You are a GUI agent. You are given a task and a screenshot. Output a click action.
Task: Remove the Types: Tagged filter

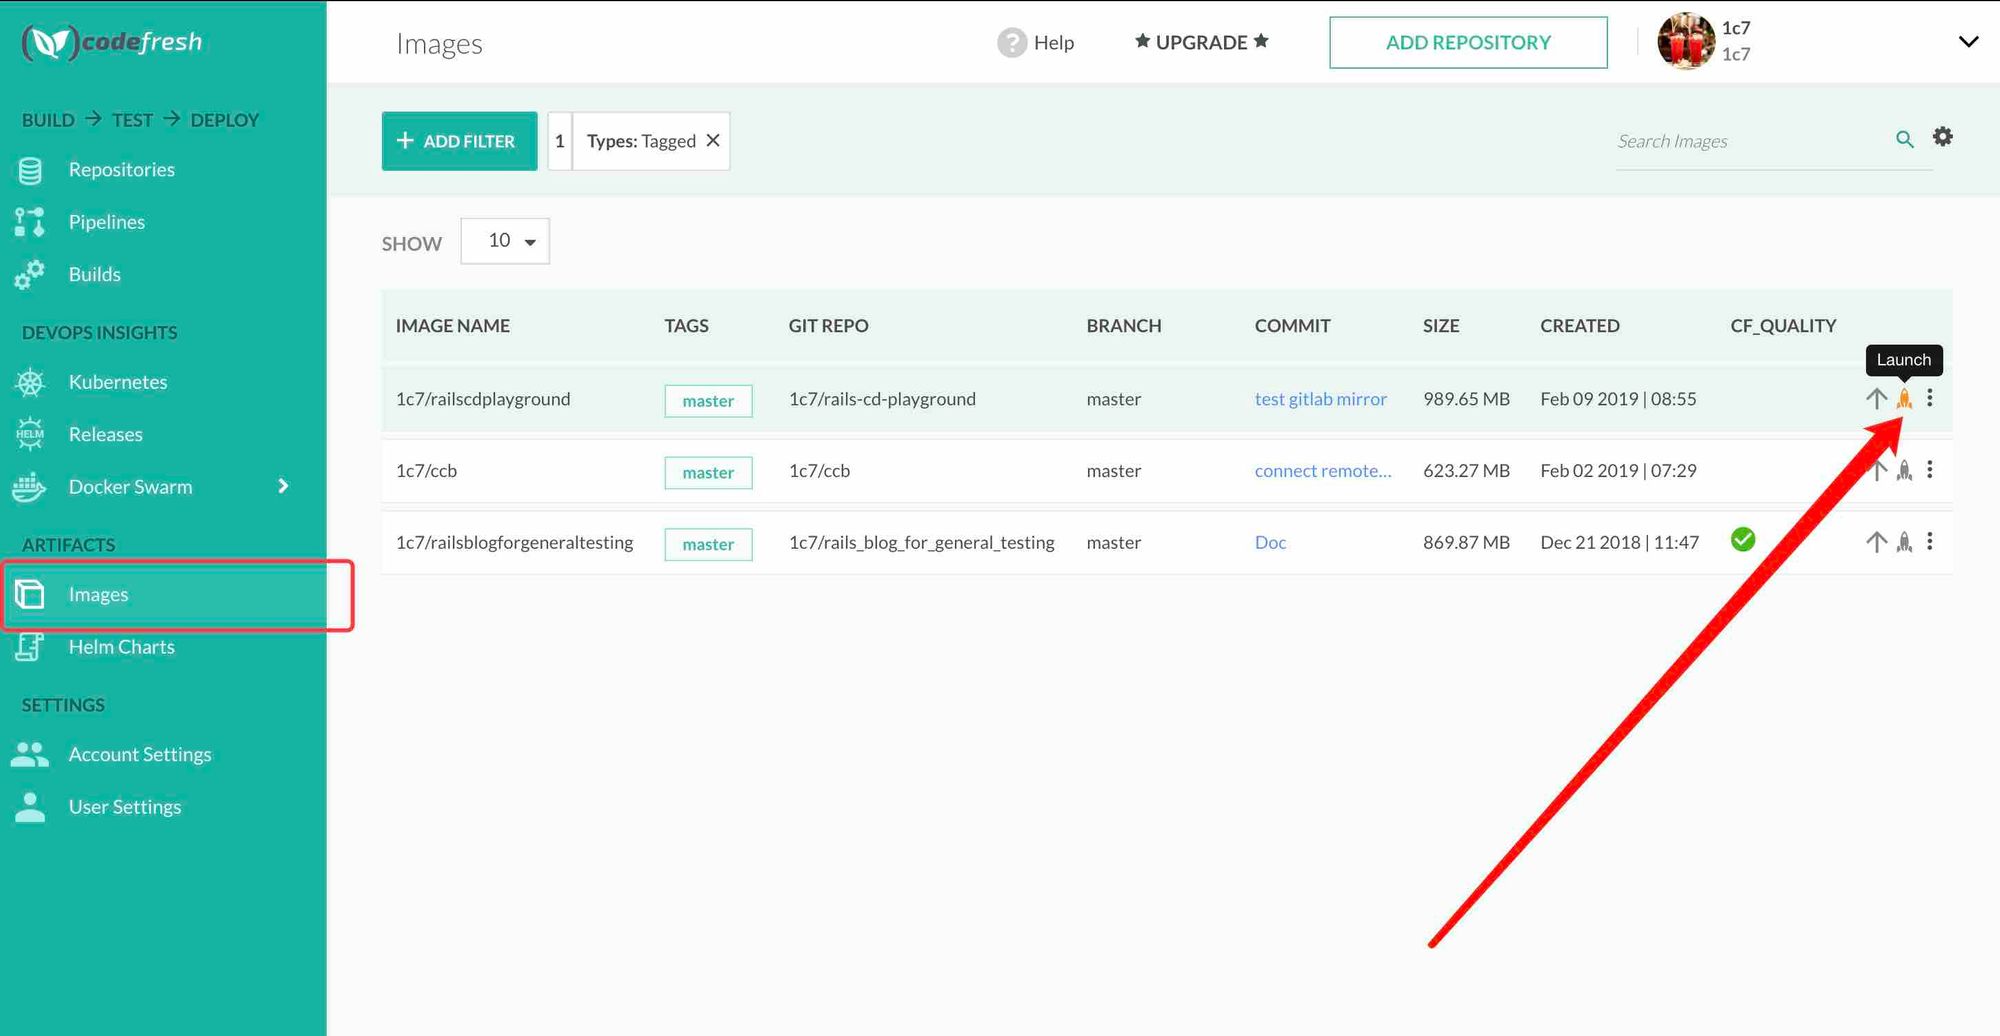tap(713, 141)
